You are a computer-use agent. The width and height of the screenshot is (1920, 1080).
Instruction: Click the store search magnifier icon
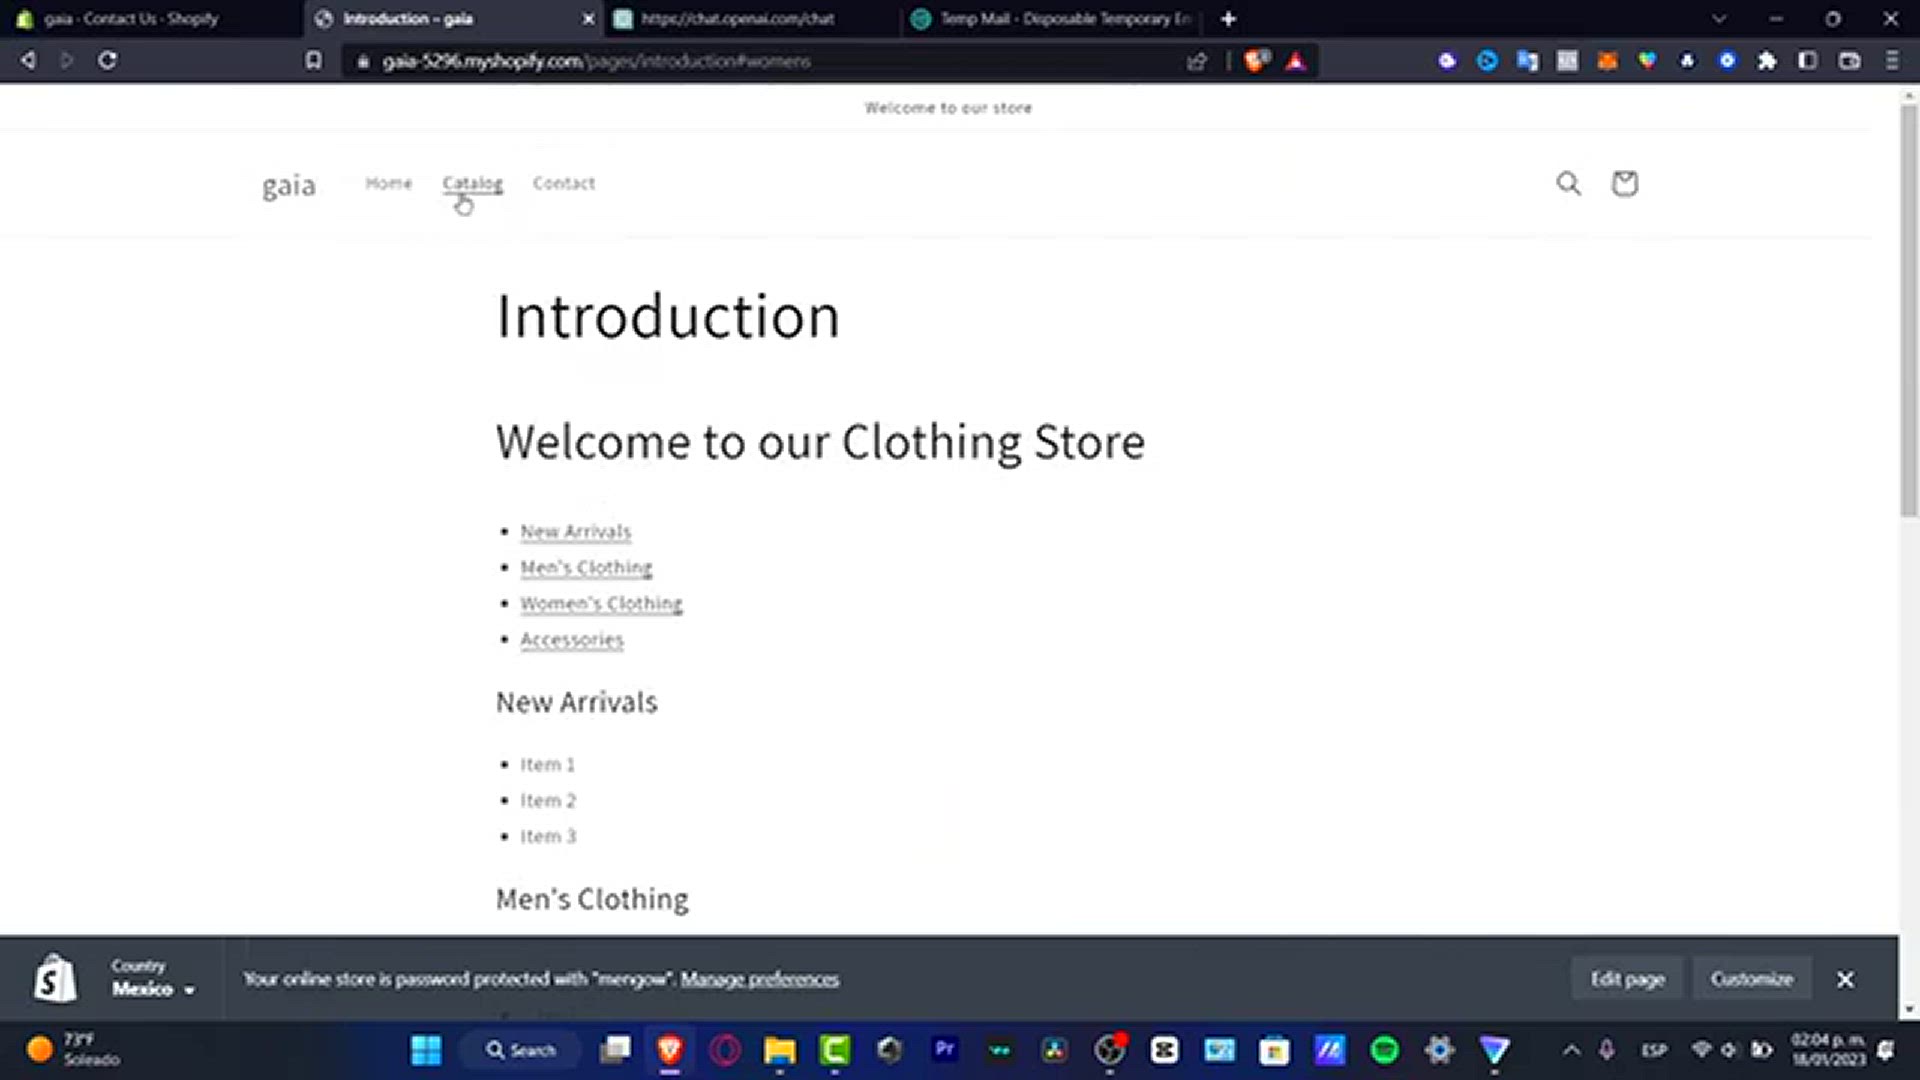(x=1568, y=183)
